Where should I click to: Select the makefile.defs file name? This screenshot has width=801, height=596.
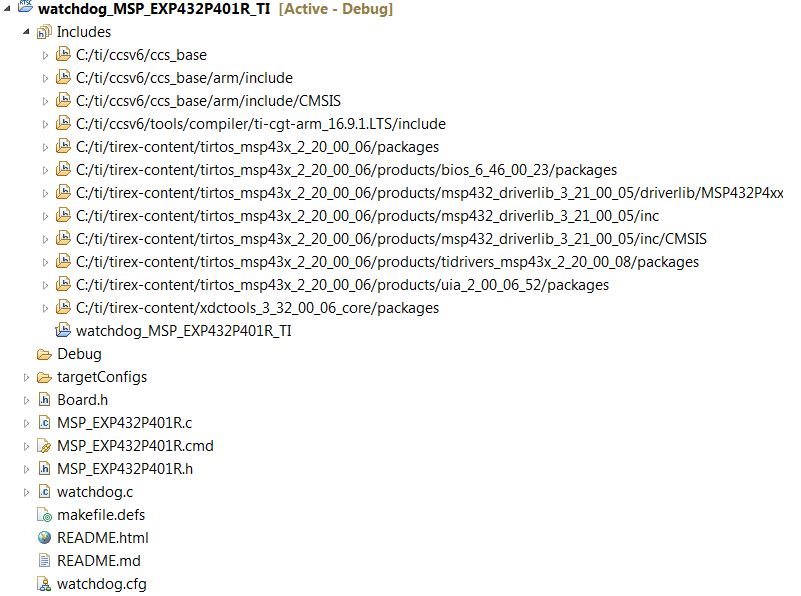101,515
